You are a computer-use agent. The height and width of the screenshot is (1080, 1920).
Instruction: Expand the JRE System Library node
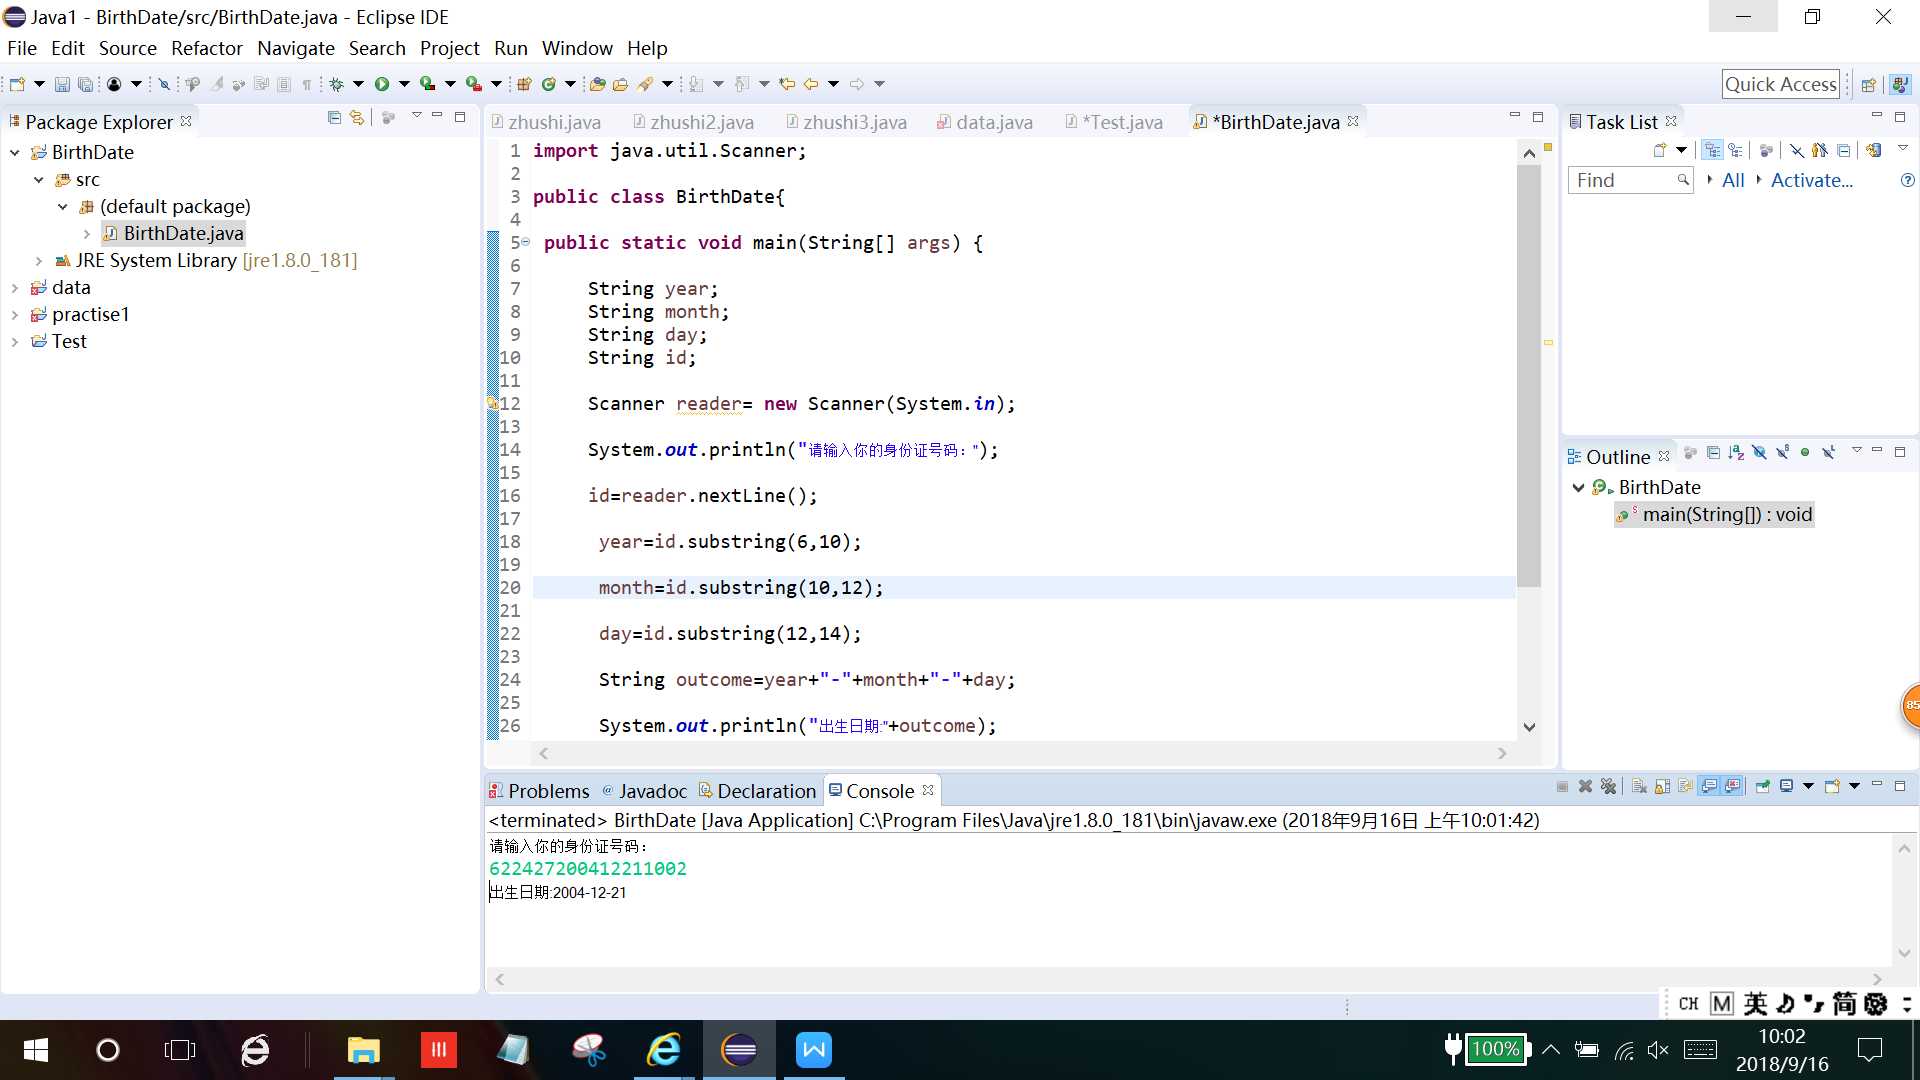(x=40, y=260)
